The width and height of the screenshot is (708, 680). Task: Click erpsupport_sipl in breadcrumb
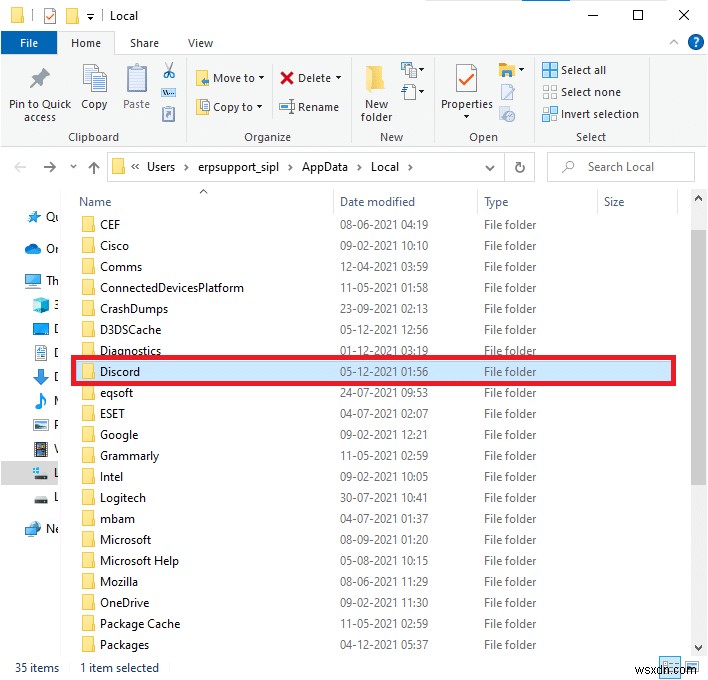pos(238,168)
